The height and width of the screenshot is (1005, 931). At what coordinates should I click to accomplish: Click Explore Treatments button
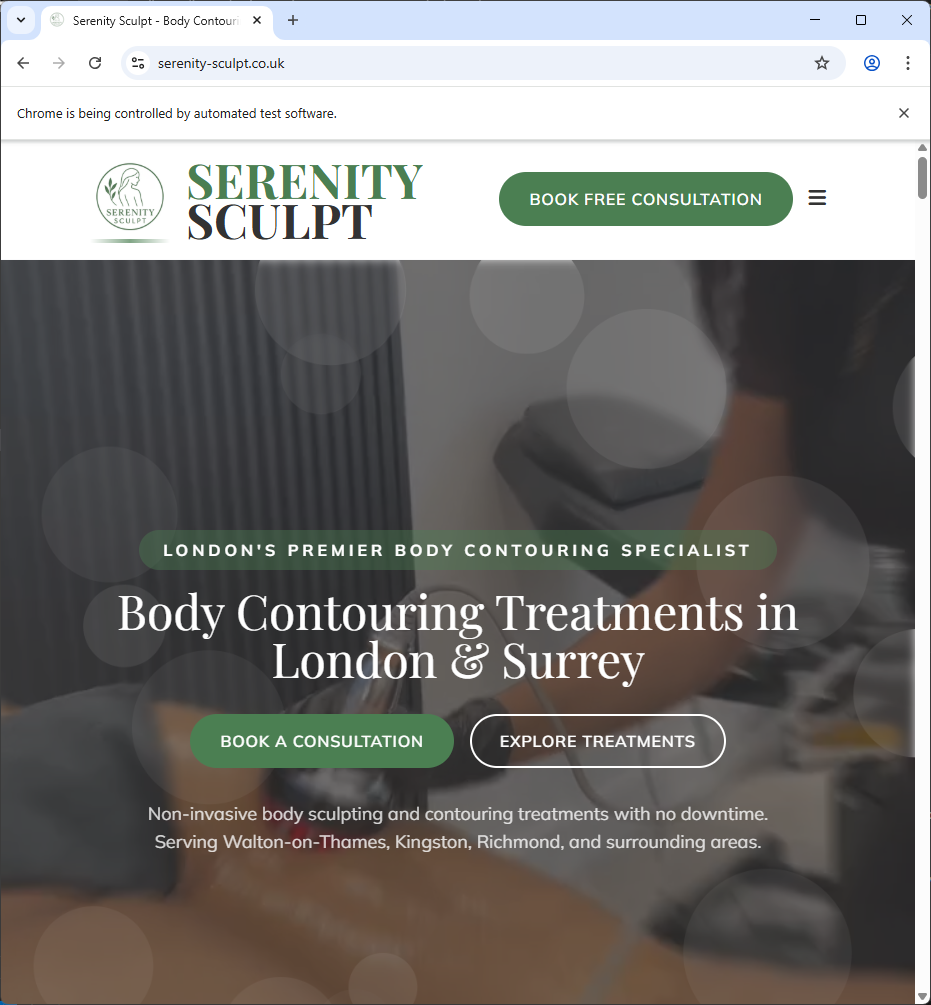[x=597, y=741]
